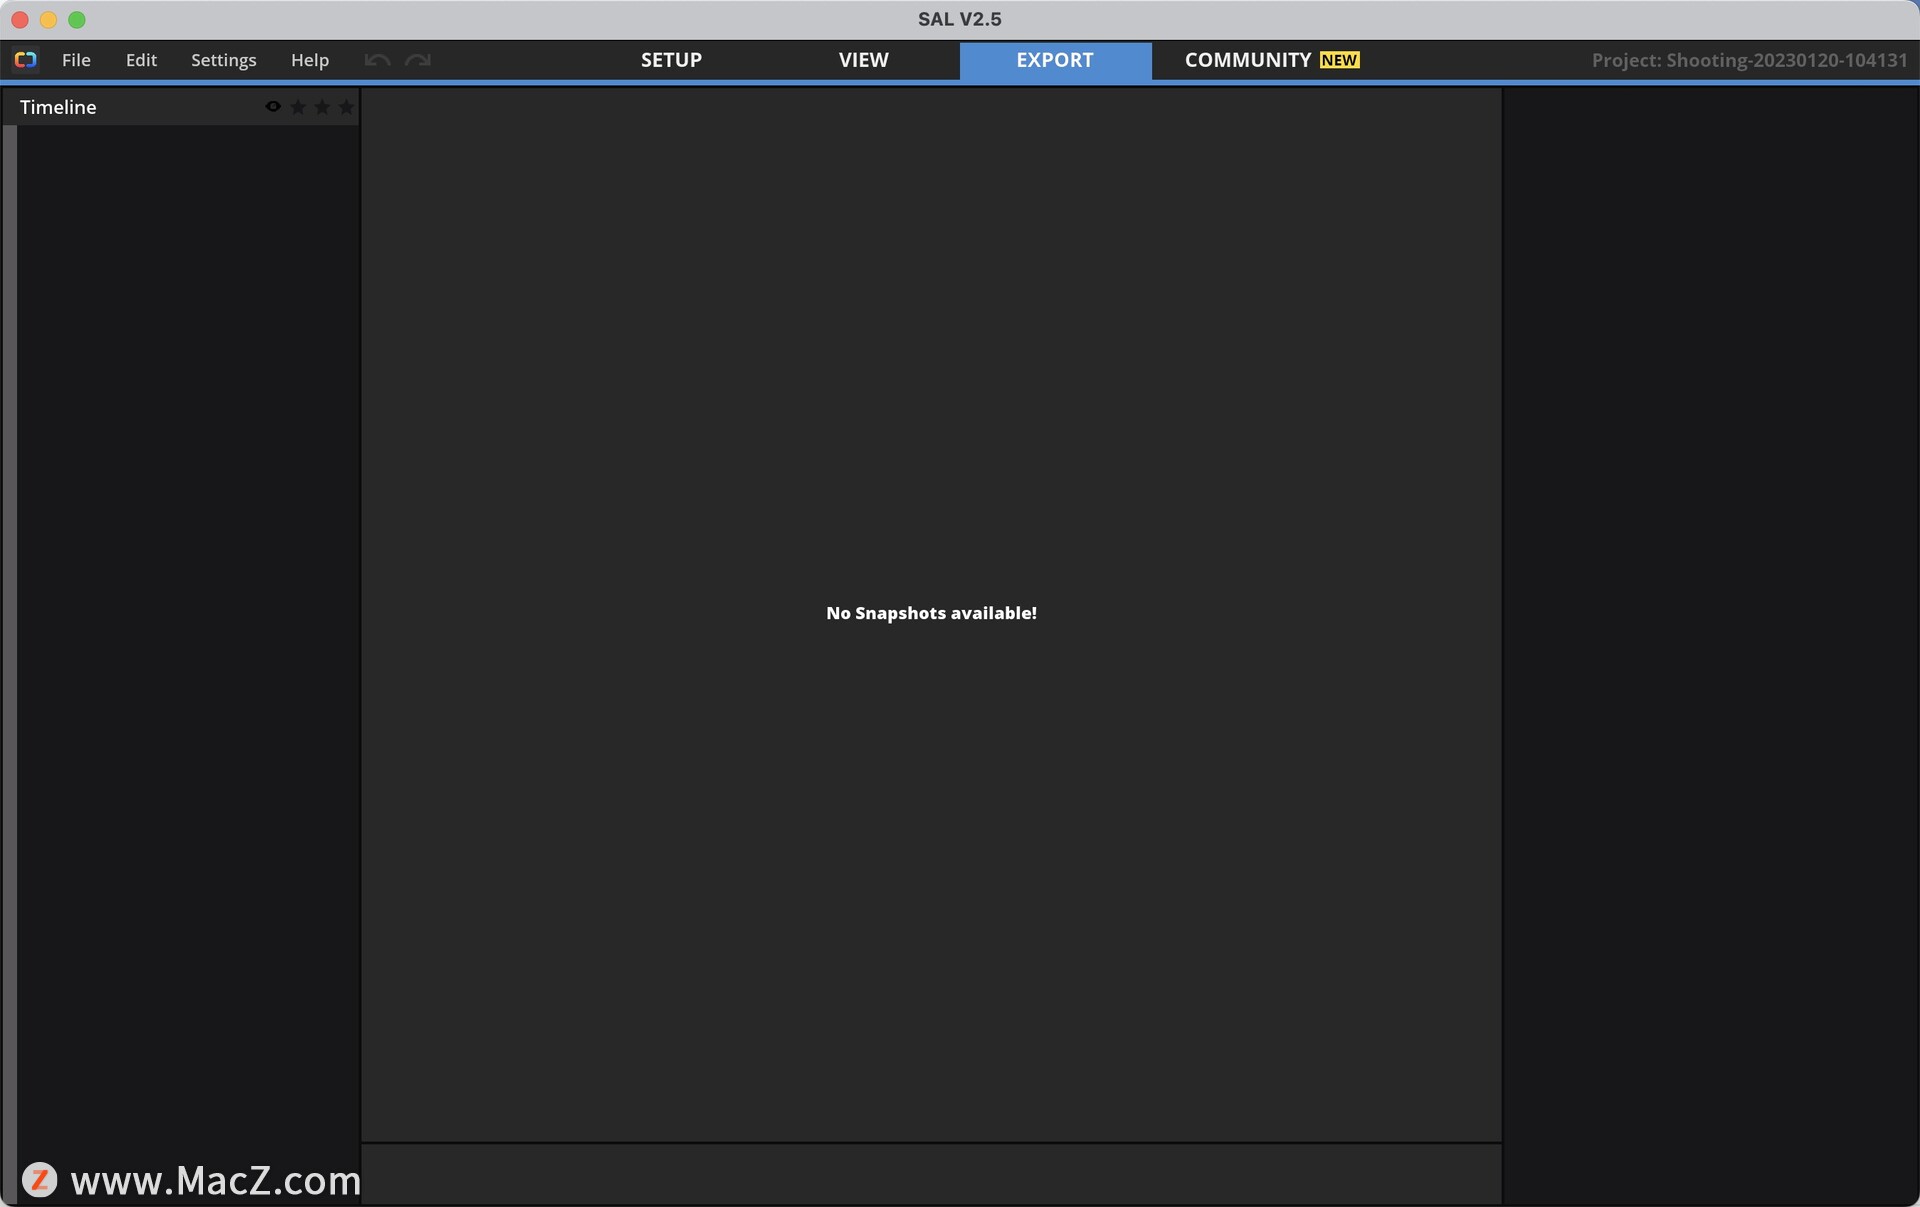Click the yellow NEW badge
This screenshot has height=1207, width=1920.
coord(1339,60)
